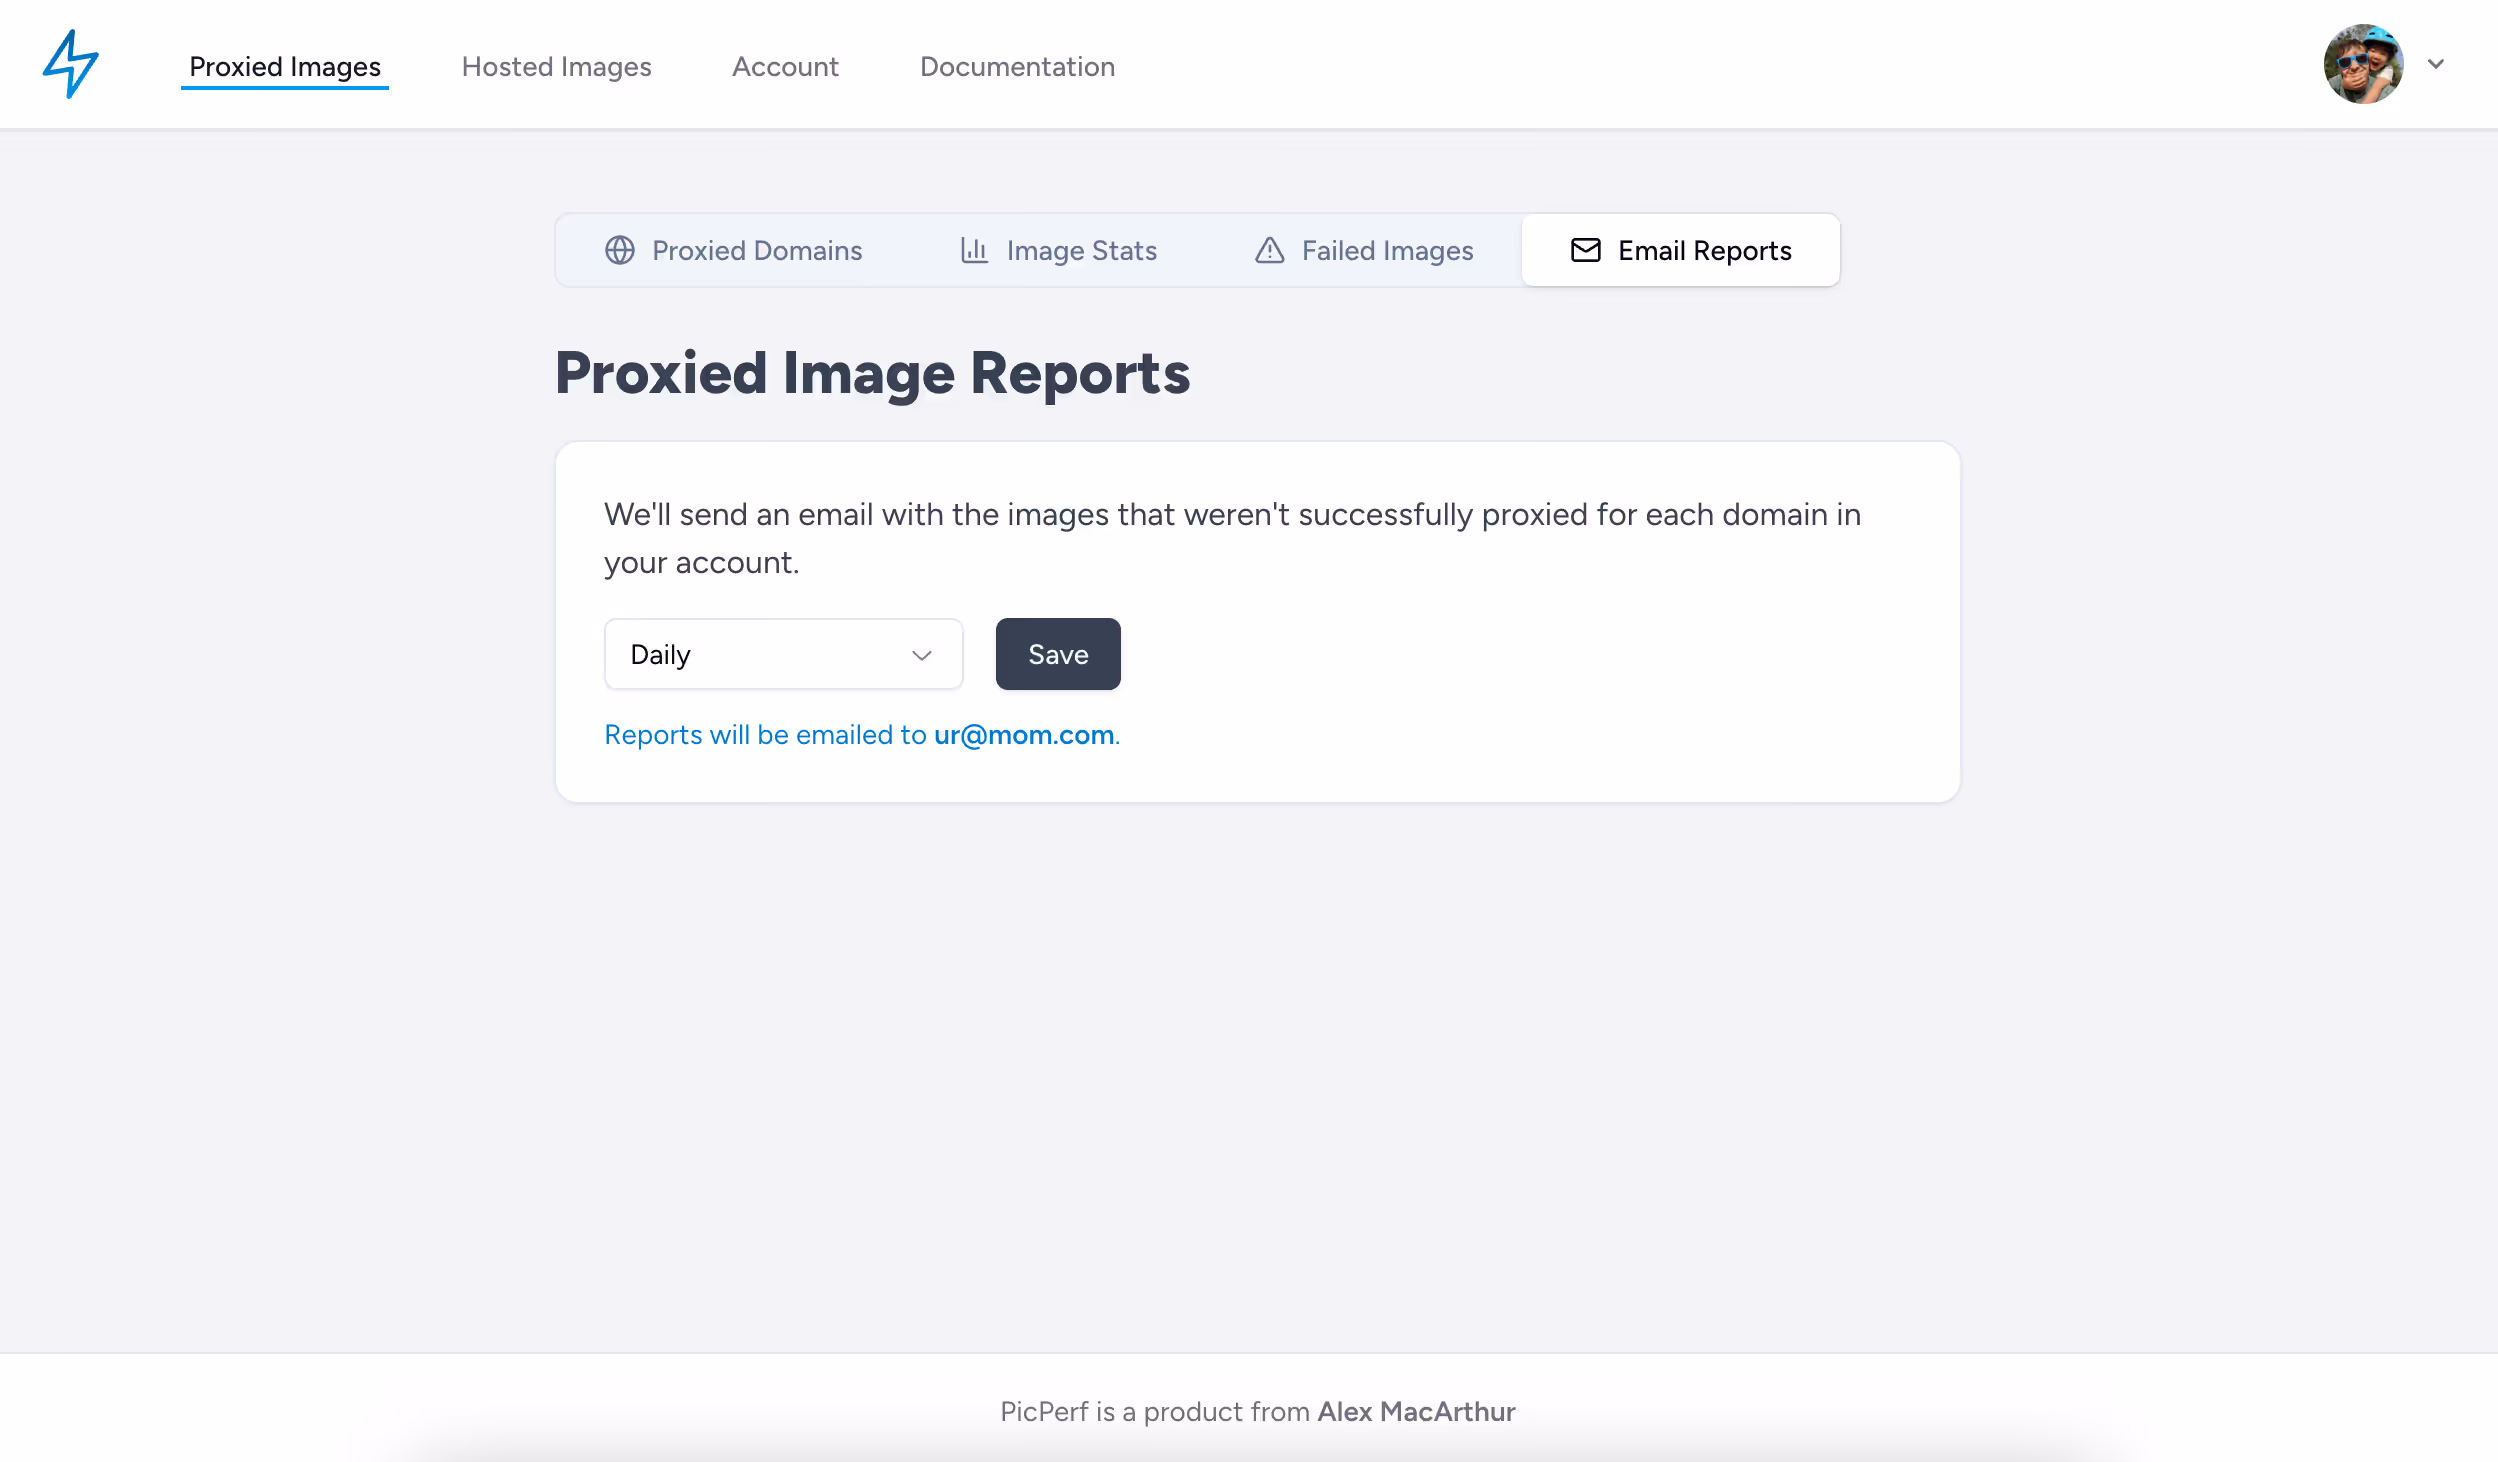The width and height of the screenshot is (2498, 1462).
Task: Click the Alex MacArthur footer credit
Action: 1414,1411
